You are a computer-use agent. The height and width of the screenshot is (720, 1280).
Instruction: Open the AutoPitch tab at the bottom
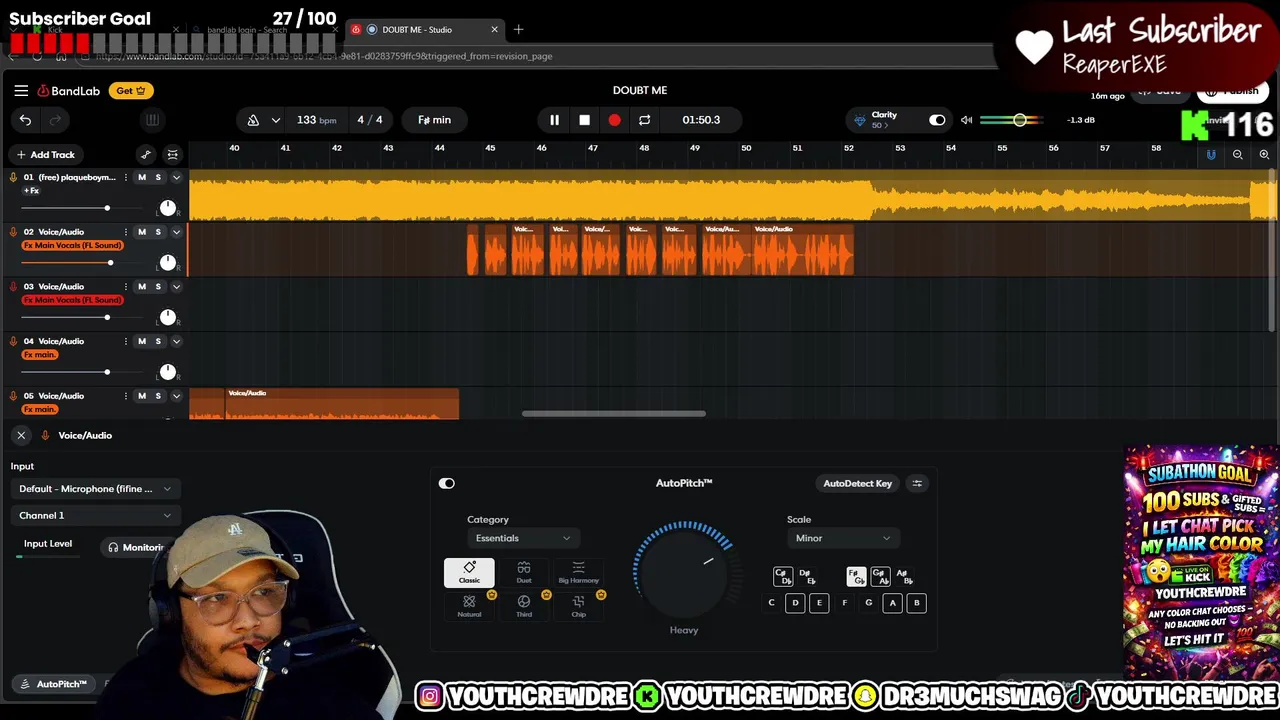[x=53, y=684]
